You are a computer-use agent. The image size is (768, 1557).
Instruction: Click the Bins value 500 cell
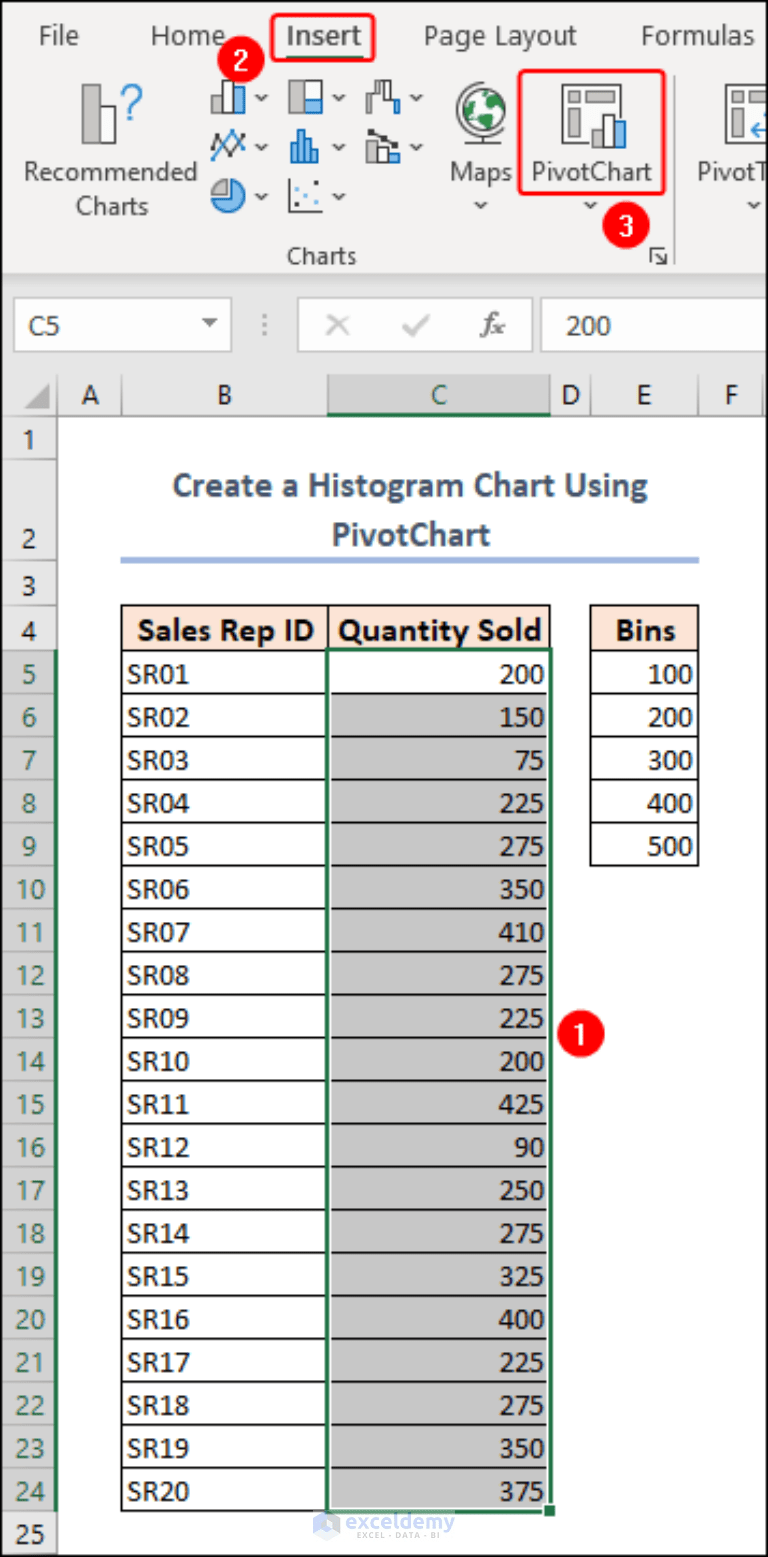[643, 845]
